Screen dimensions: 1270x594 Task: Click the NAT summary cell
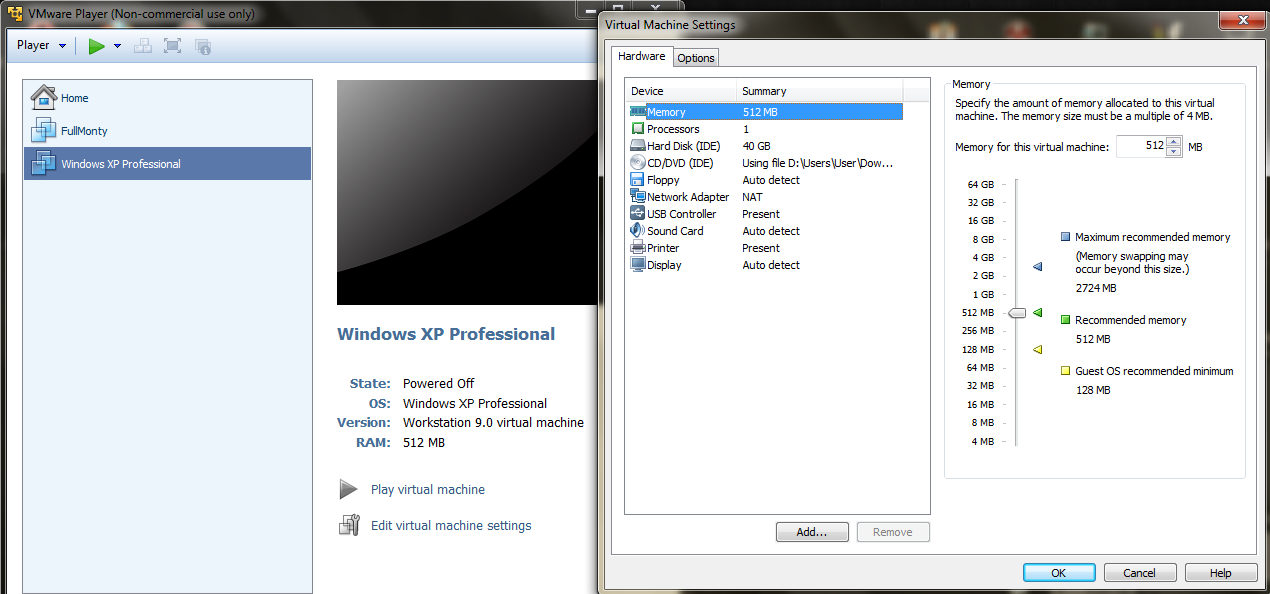(753, 197)
